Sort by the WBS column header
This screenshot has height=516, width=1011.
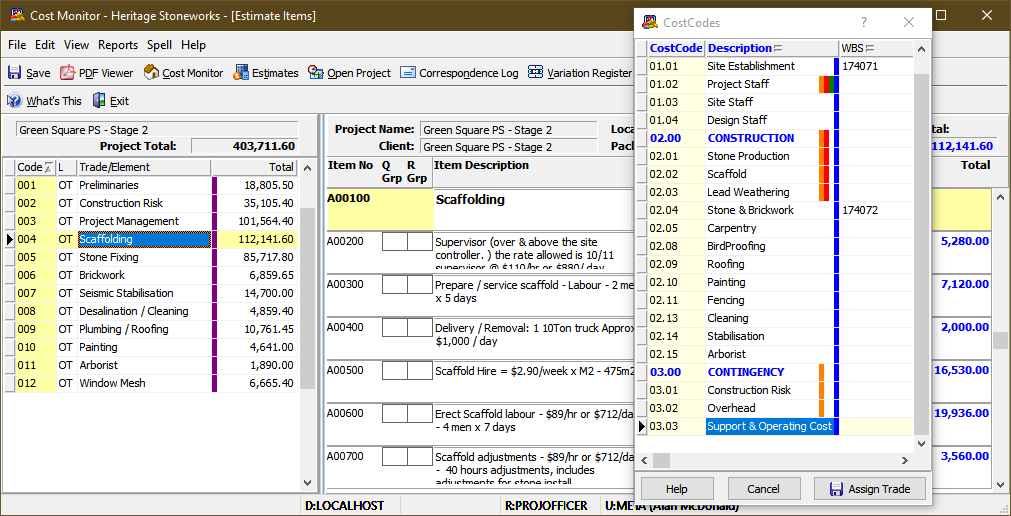click(x=876, y=48)
